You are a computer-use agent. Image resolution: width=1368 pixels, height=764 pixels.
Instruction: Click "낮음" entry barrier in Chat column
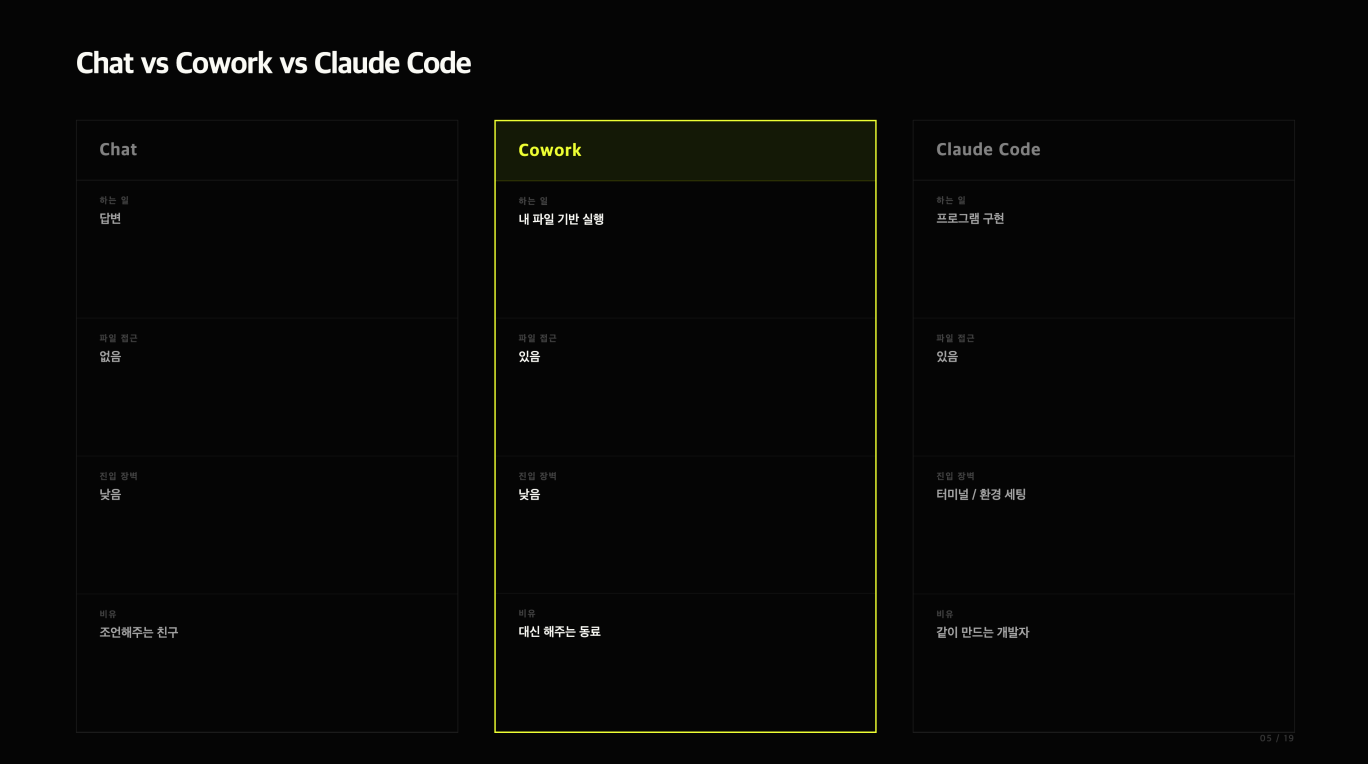pyautogui.click(x=110, y=494)
